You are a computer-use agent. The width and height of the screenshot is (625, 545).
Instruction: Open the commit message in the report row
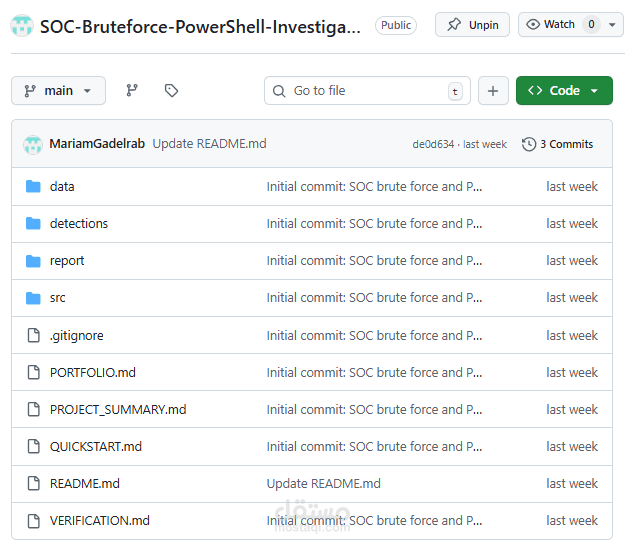374,261
